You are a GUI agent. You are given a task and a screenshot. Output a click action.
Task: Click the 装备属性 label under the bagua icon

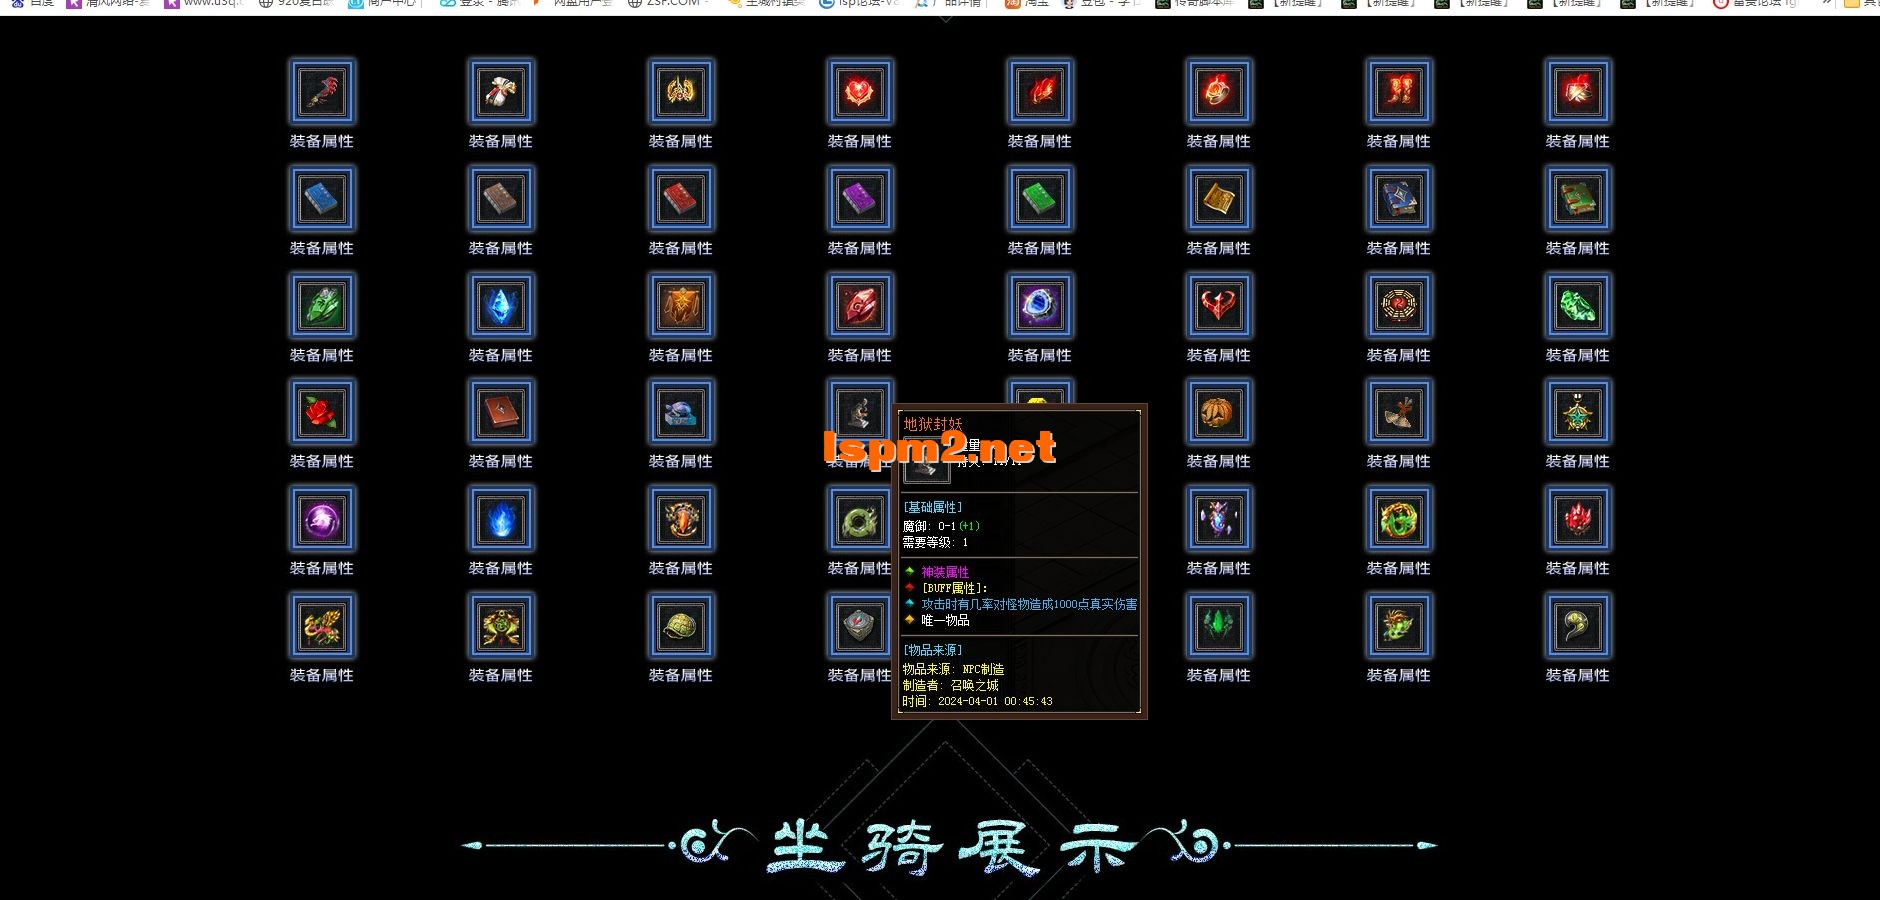pos(1399,356)
